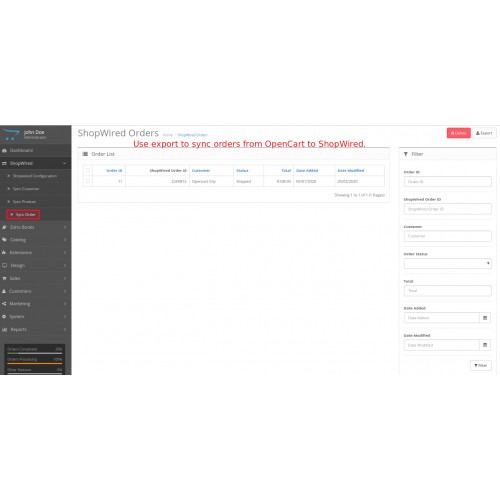Focus the ShopWired Order ID filter field
Viewport: 500px width, 500px height.
[448, 209]
